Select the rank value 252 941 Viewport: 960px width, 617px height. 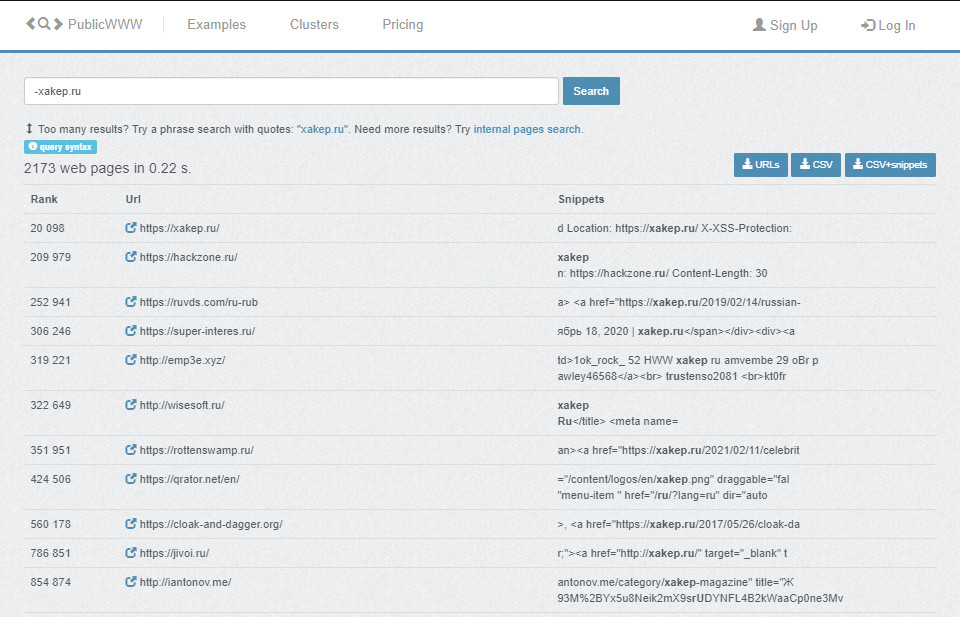coord(50,302)
